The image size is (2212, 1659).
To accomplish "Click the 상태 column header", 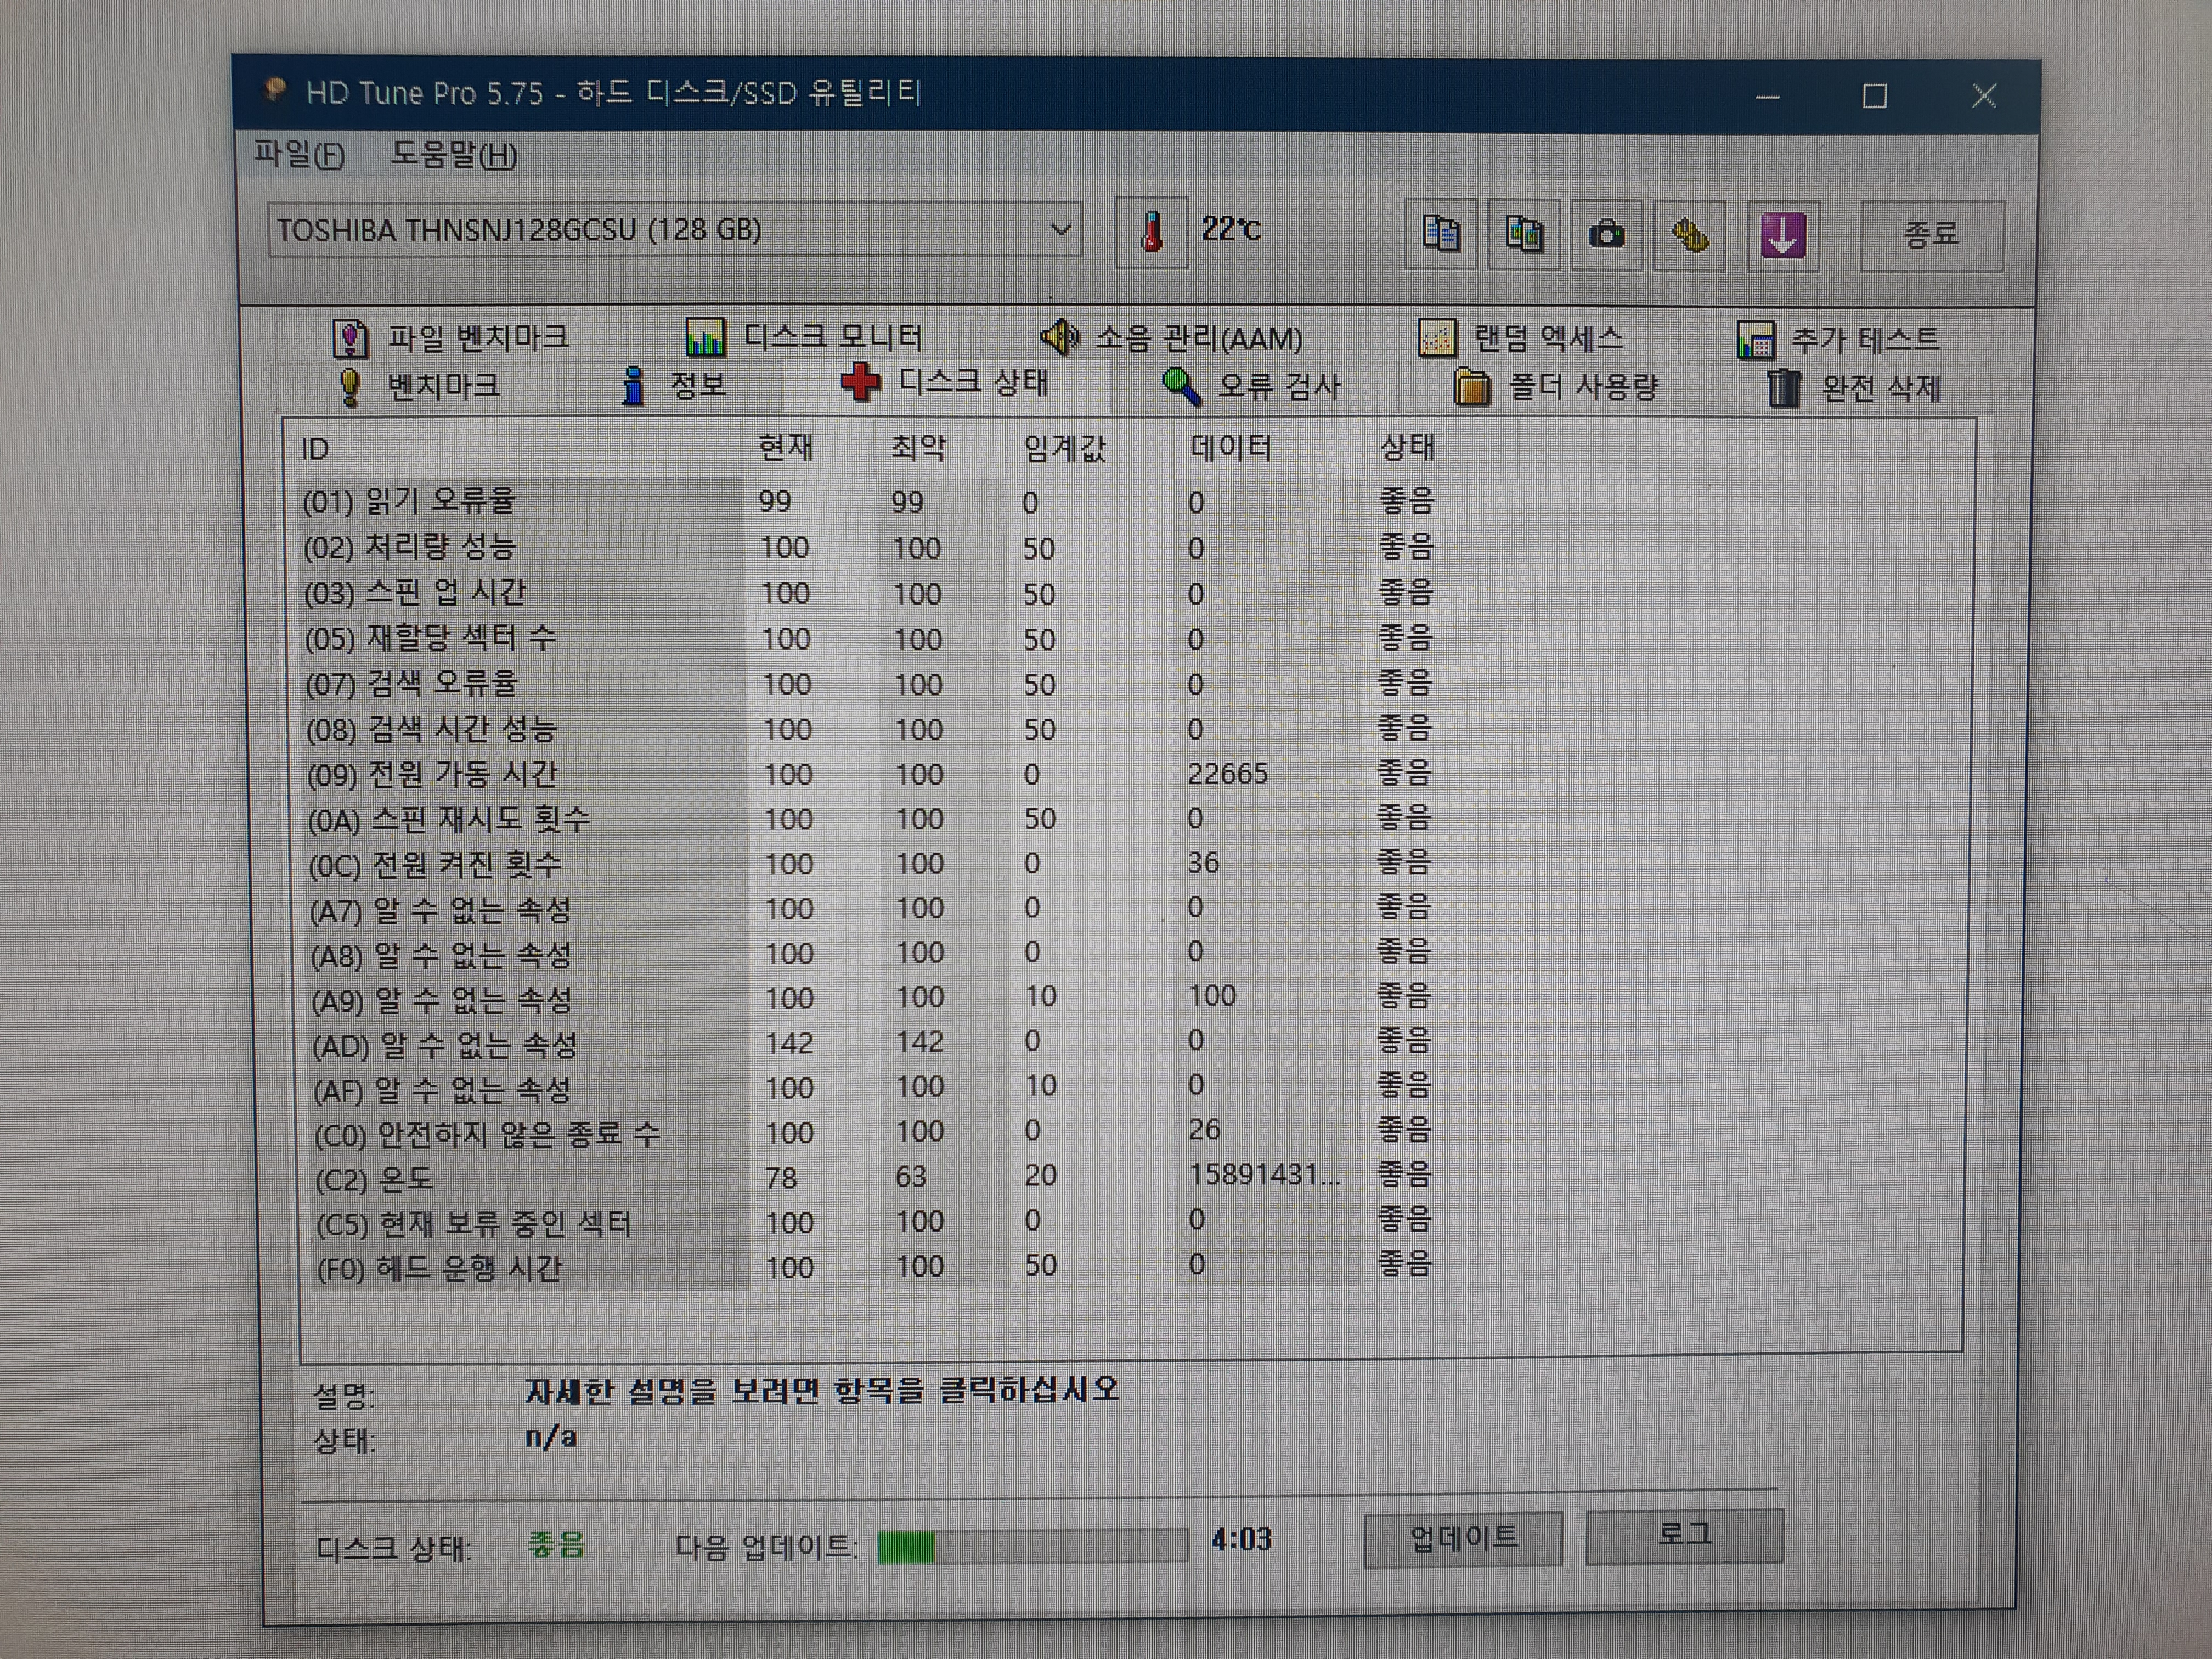I will (1407, 447).
